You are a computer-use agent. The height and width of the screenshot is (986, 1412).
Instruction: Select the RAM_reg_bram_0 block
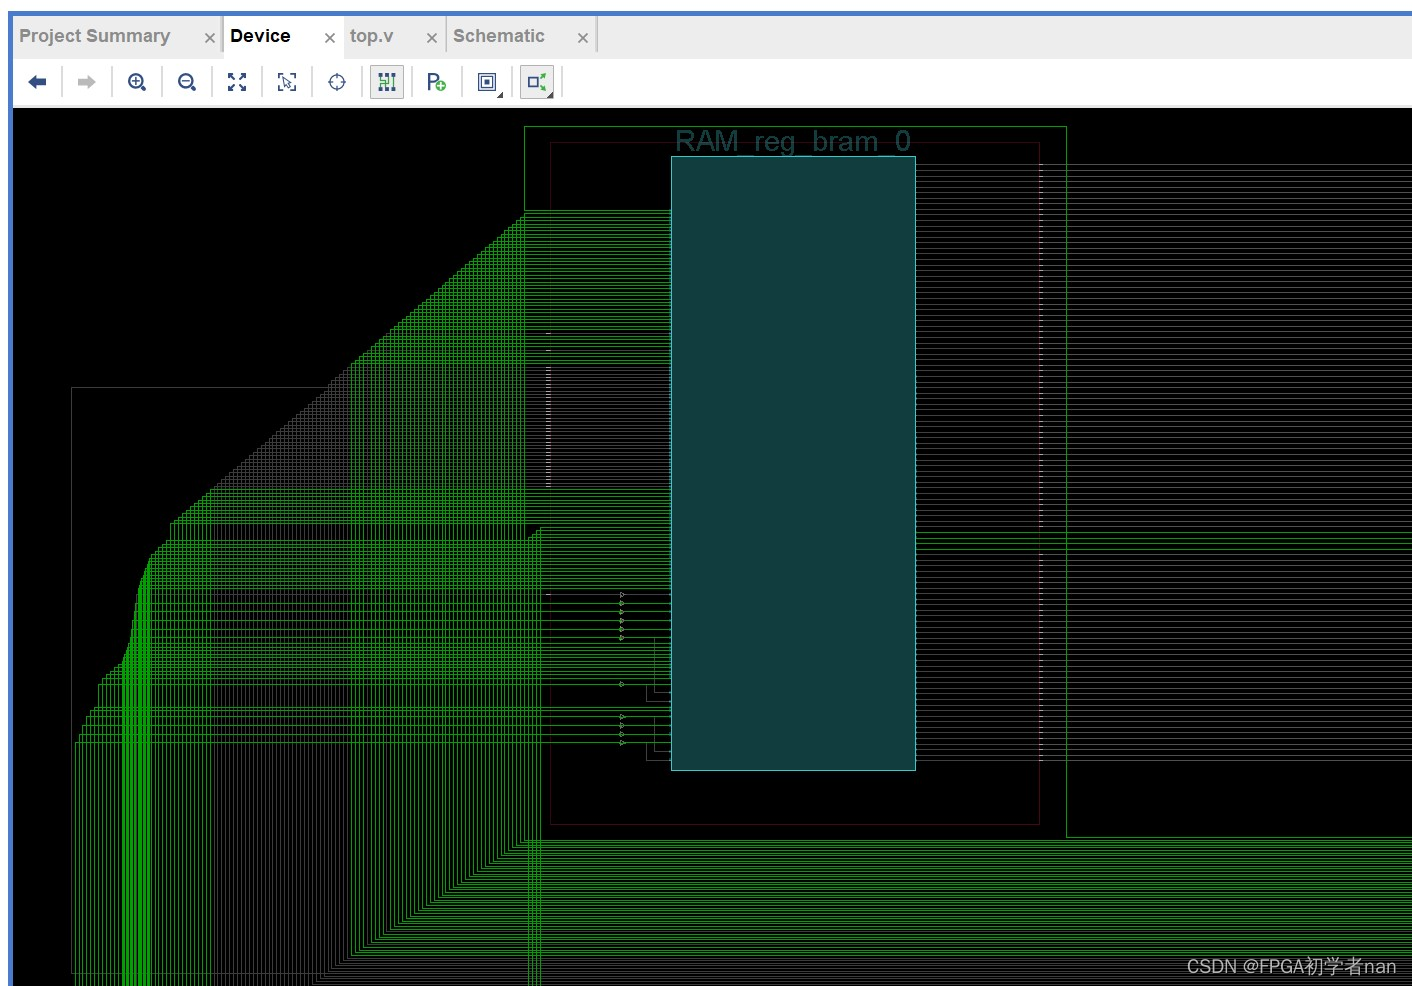(x=793, y=460)
